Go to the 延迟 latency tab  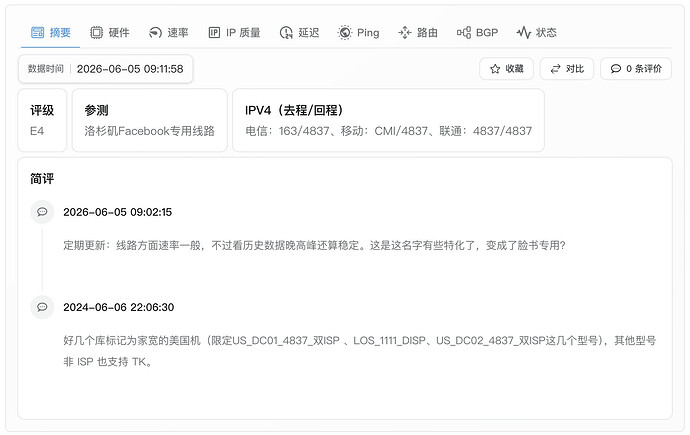[x=299, y=33]
